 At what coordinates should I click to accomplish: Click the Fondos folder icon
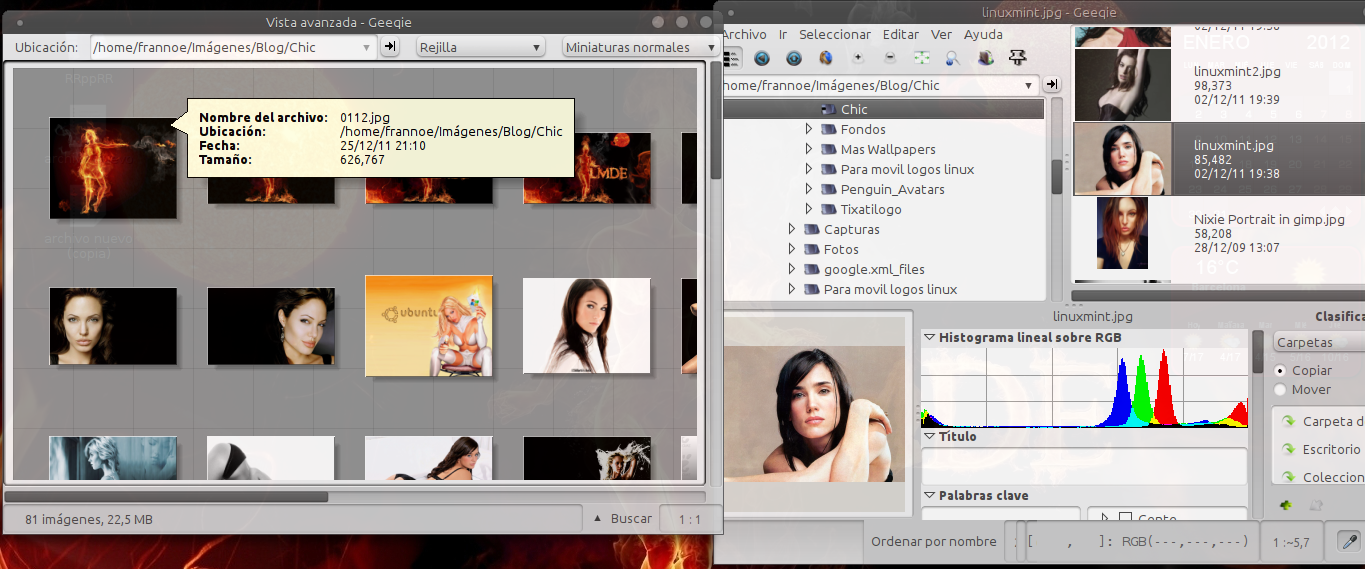point(828,129)
